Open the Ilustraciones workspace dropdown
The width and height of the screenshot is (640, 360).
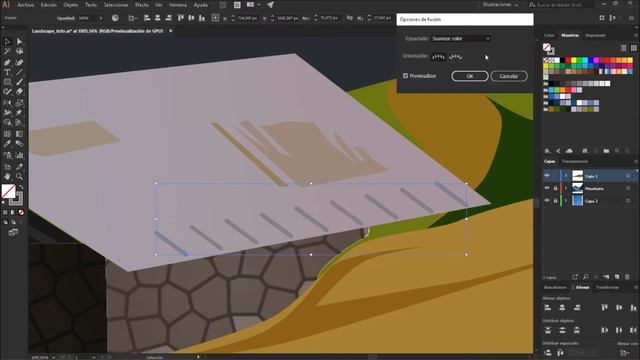pos(500,5)
